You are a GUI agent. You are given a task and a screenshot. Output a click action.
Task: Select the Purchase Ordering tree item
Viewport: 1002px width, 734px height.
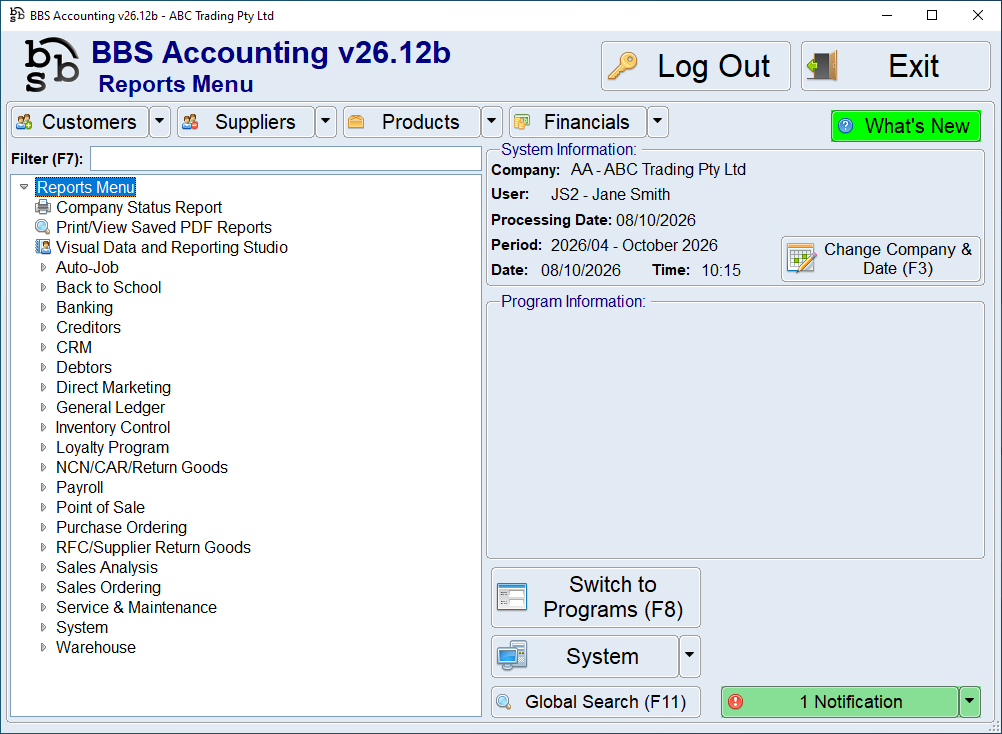click(x=121, y=527)
